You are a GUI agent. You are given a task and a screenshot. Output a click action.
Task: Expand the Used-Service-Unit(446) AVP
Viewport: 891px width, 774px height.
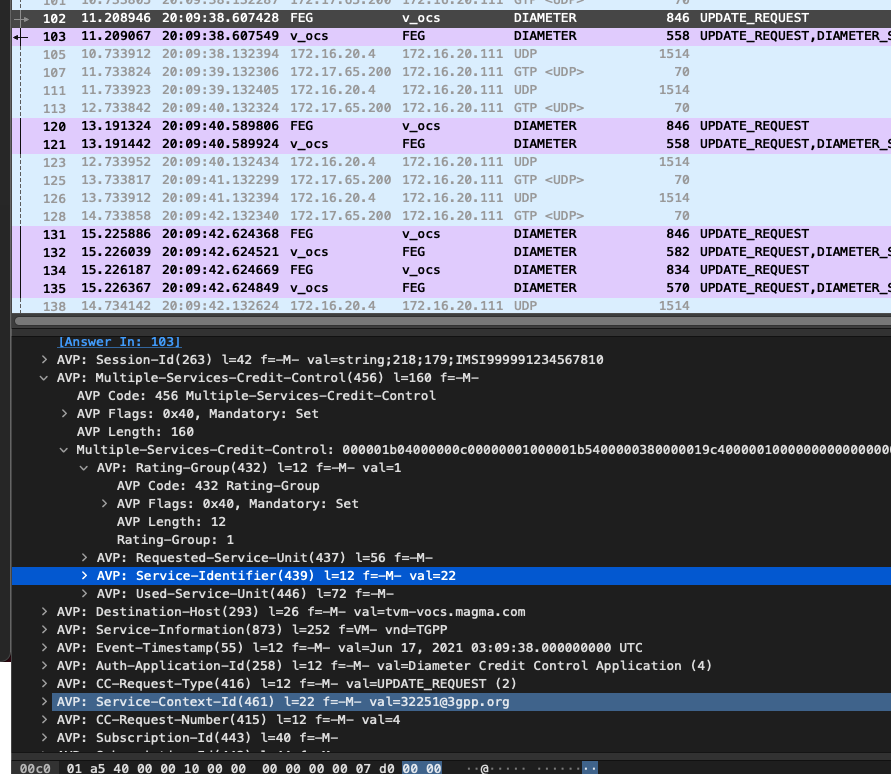pyautogui.click(x=84, y=594)
